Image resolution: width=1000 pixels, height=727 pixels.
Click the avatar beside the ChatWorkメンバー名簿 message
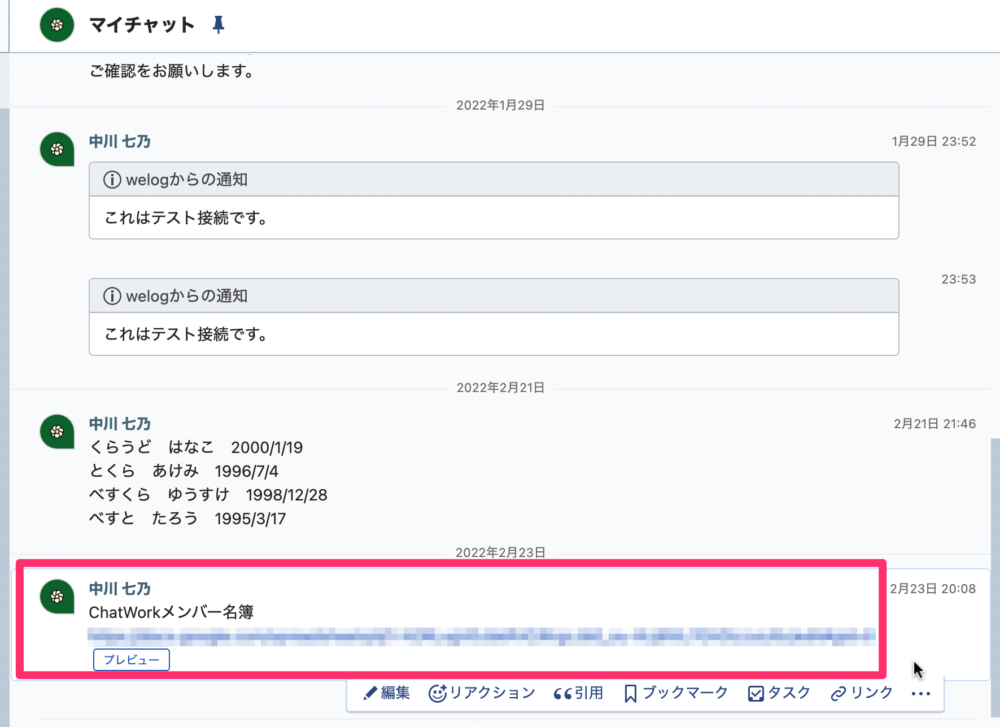[56, 599]
